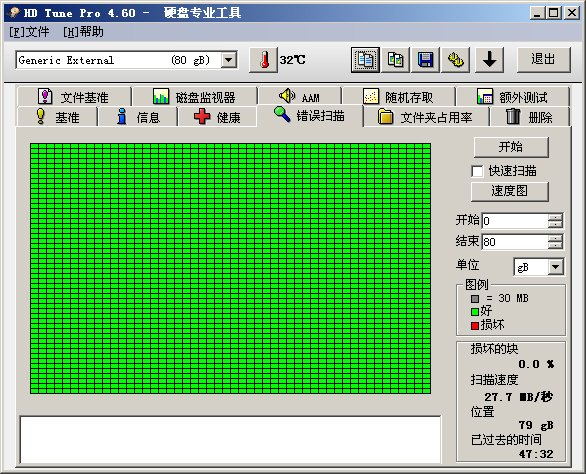Click the copy screenshot toolbar icon
Viewport: 586px width, 474px height.
395,60
